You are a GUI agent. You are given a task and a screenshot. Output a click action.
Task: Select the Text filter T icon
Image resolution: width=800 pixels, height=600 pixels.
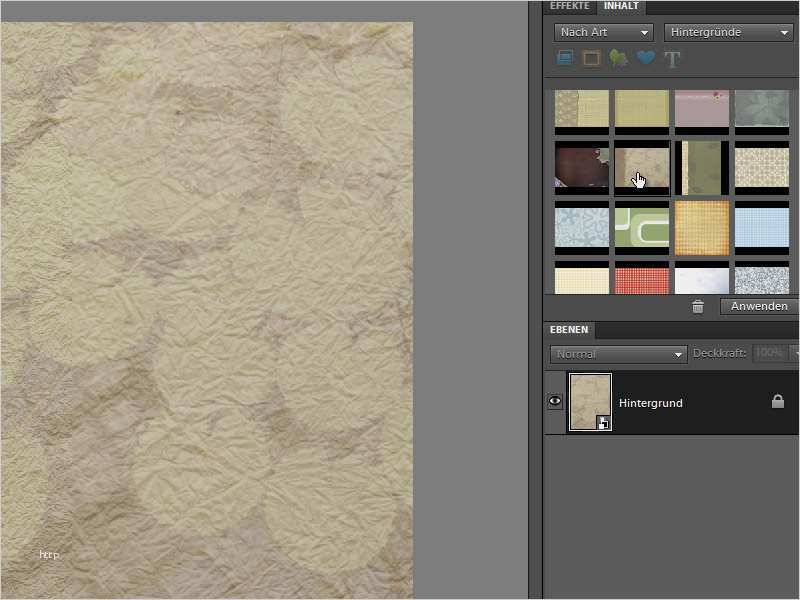(672, 59)
